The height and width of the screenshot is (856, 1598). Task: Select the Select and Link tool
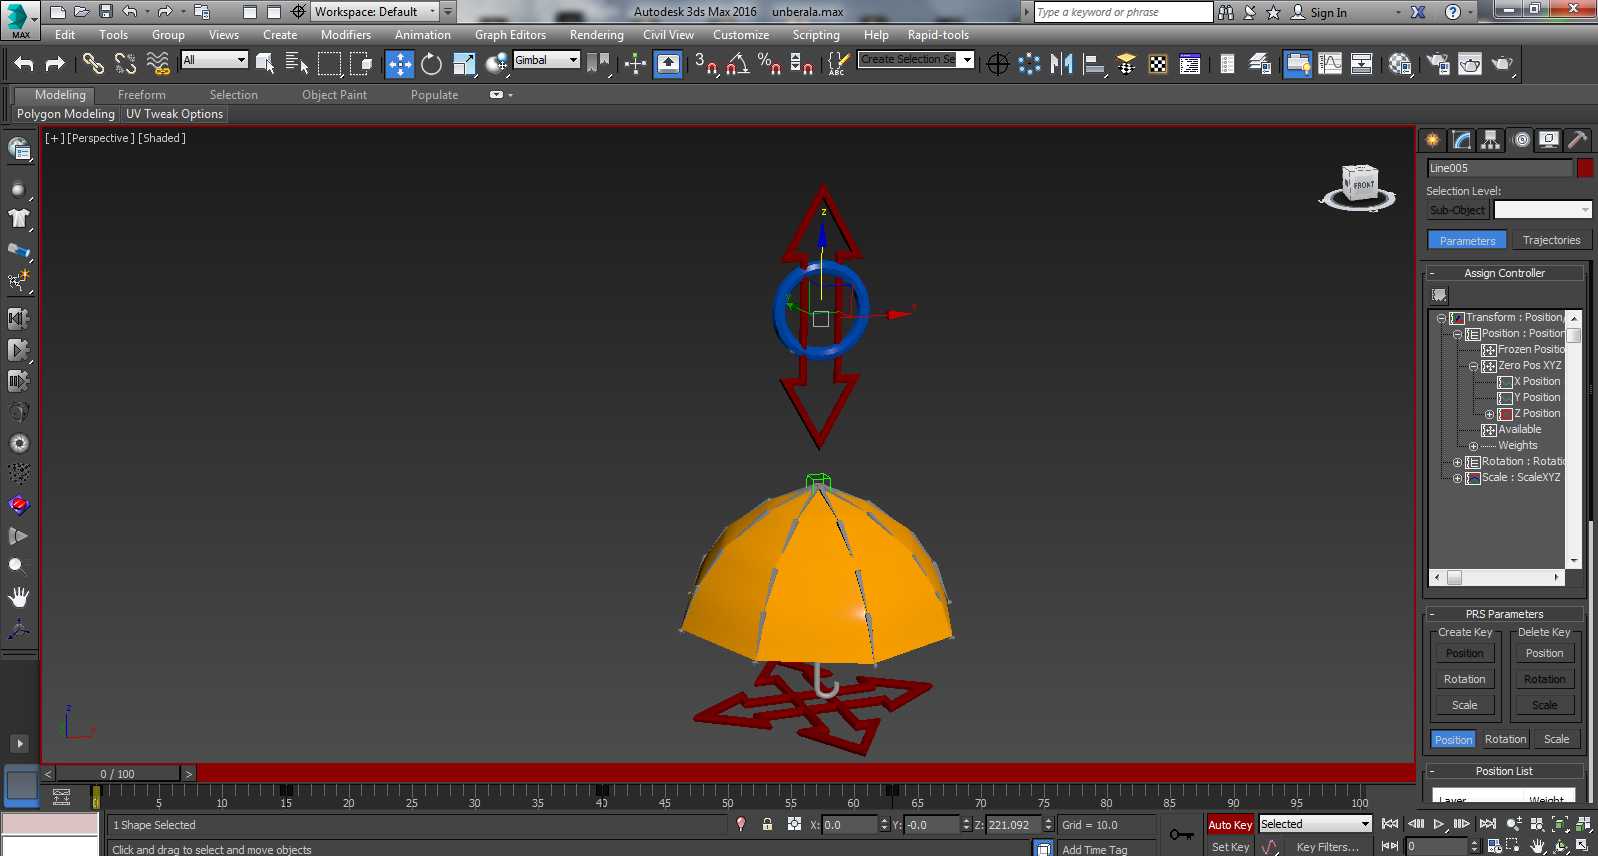tap(93, 64)
